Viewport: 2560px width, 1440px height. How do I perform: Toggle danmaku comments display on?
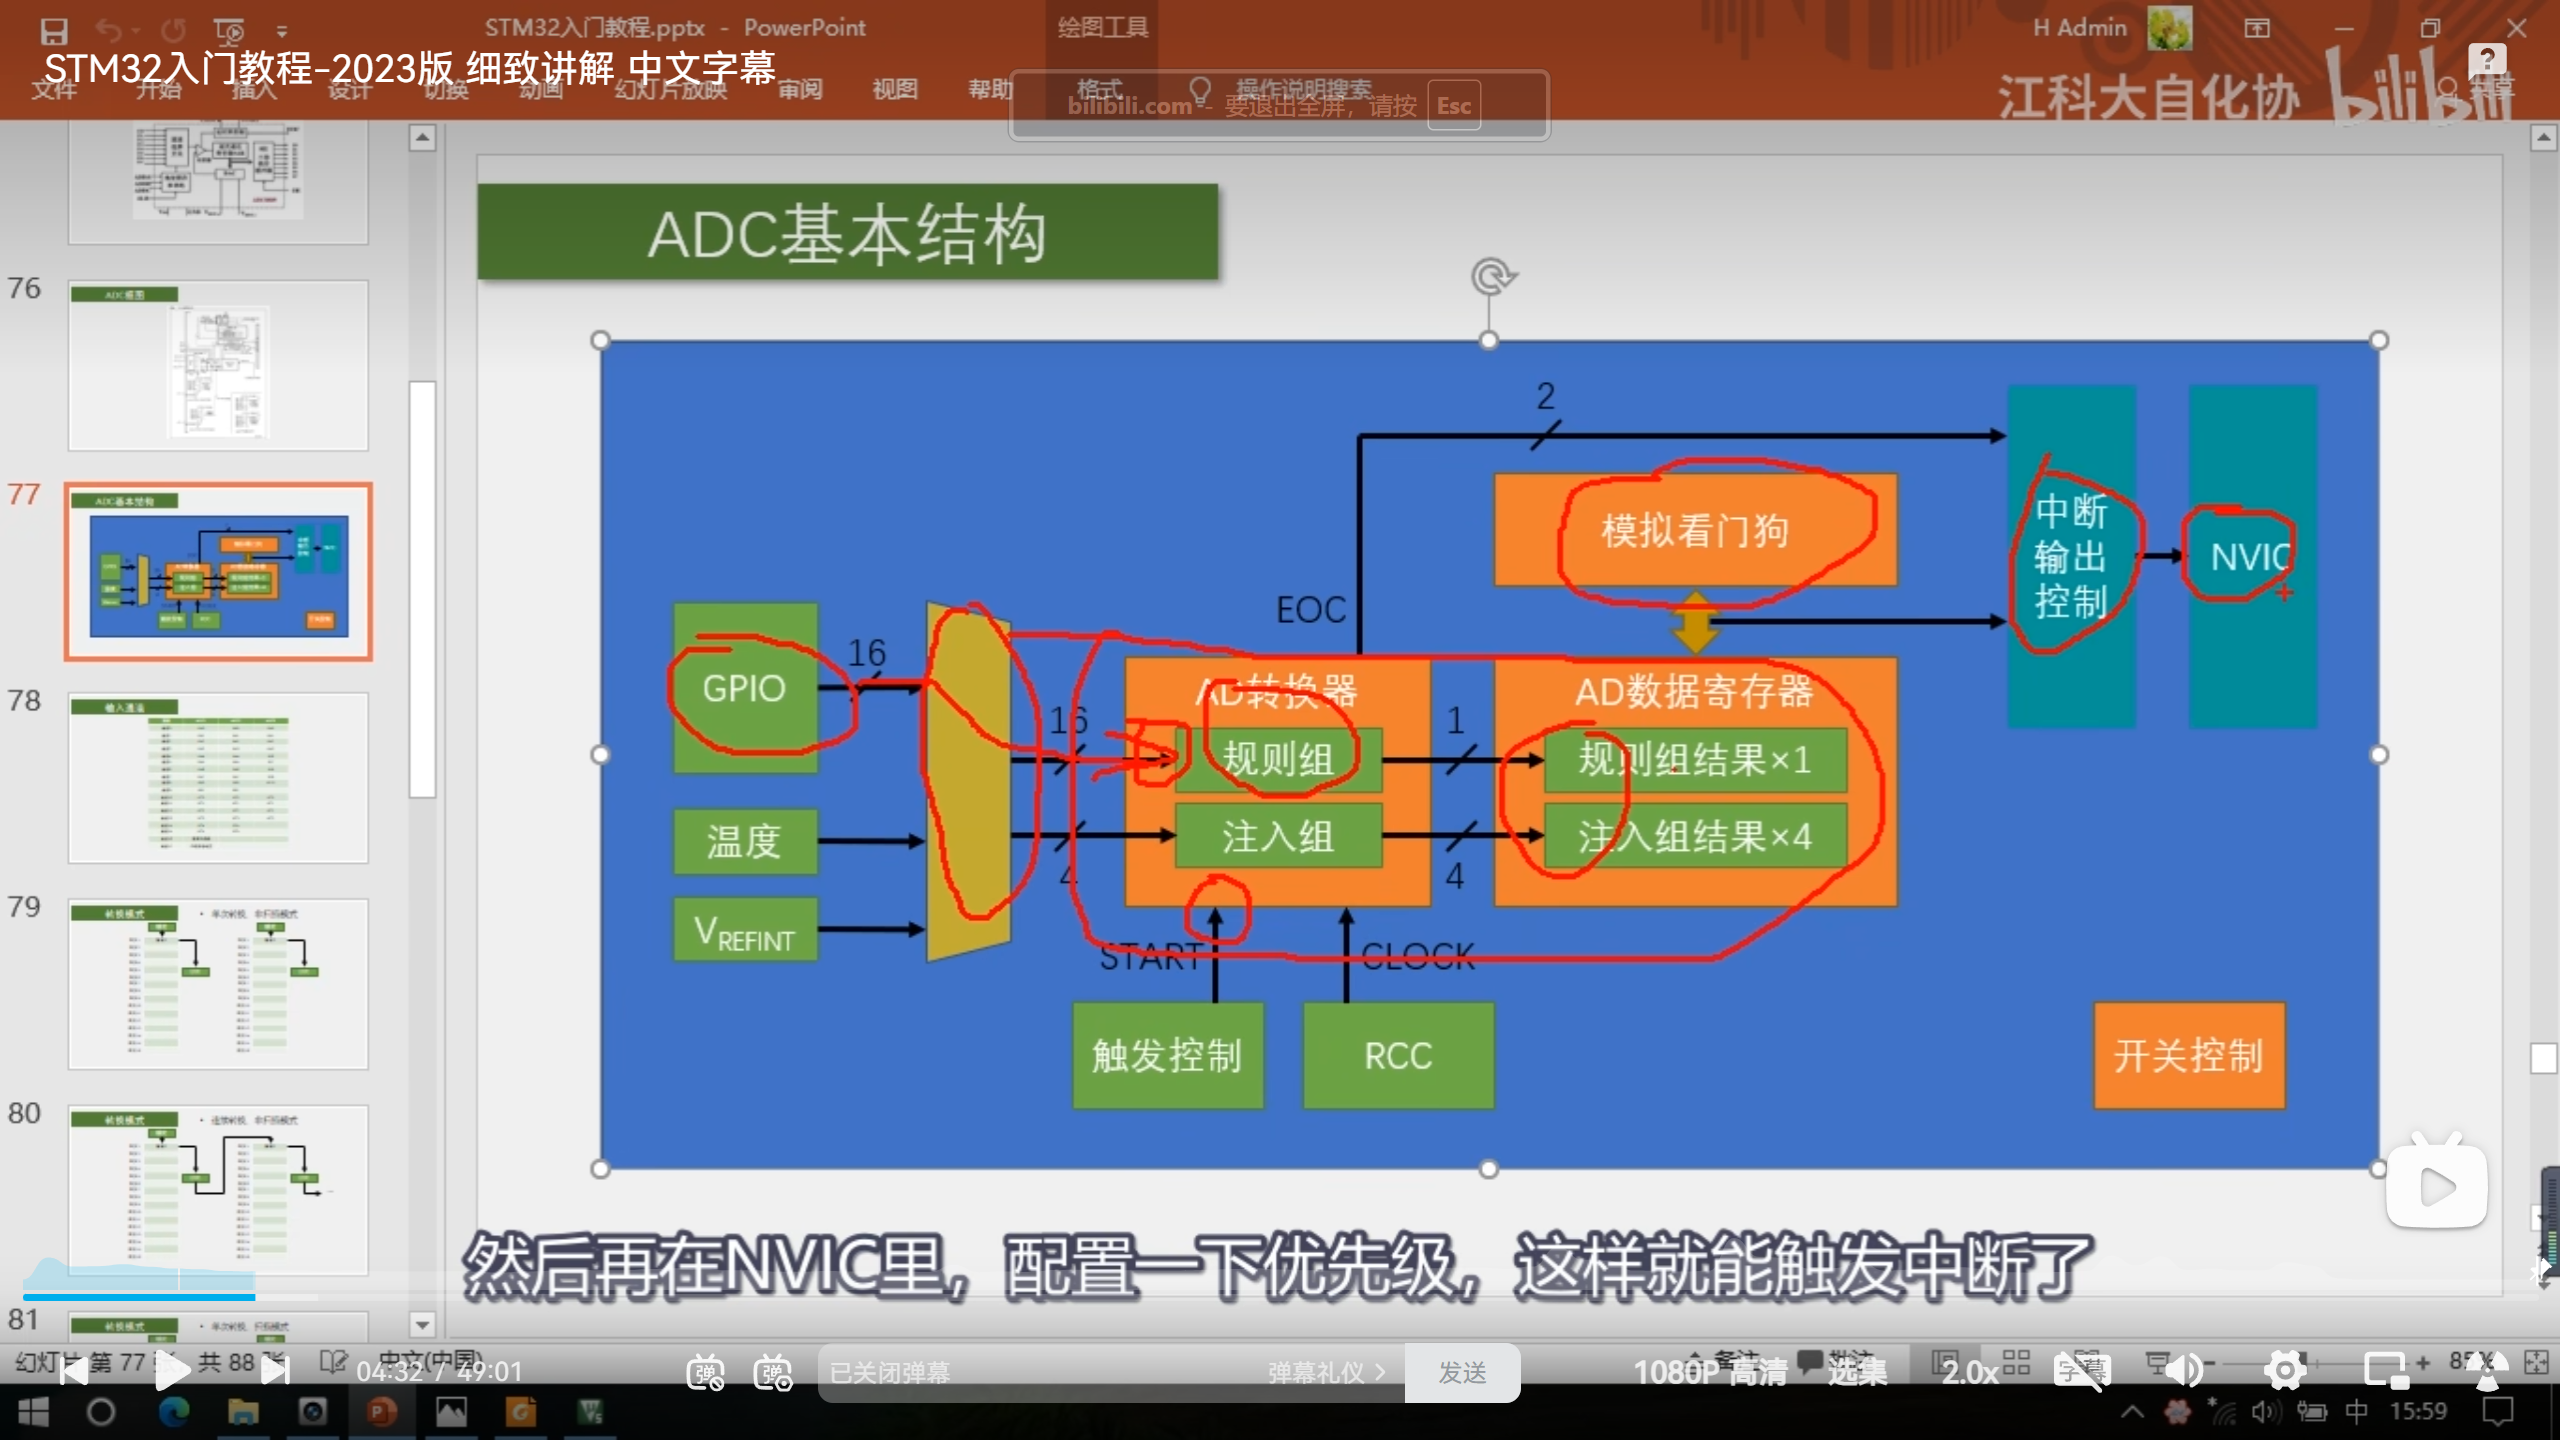point(705,1372)
